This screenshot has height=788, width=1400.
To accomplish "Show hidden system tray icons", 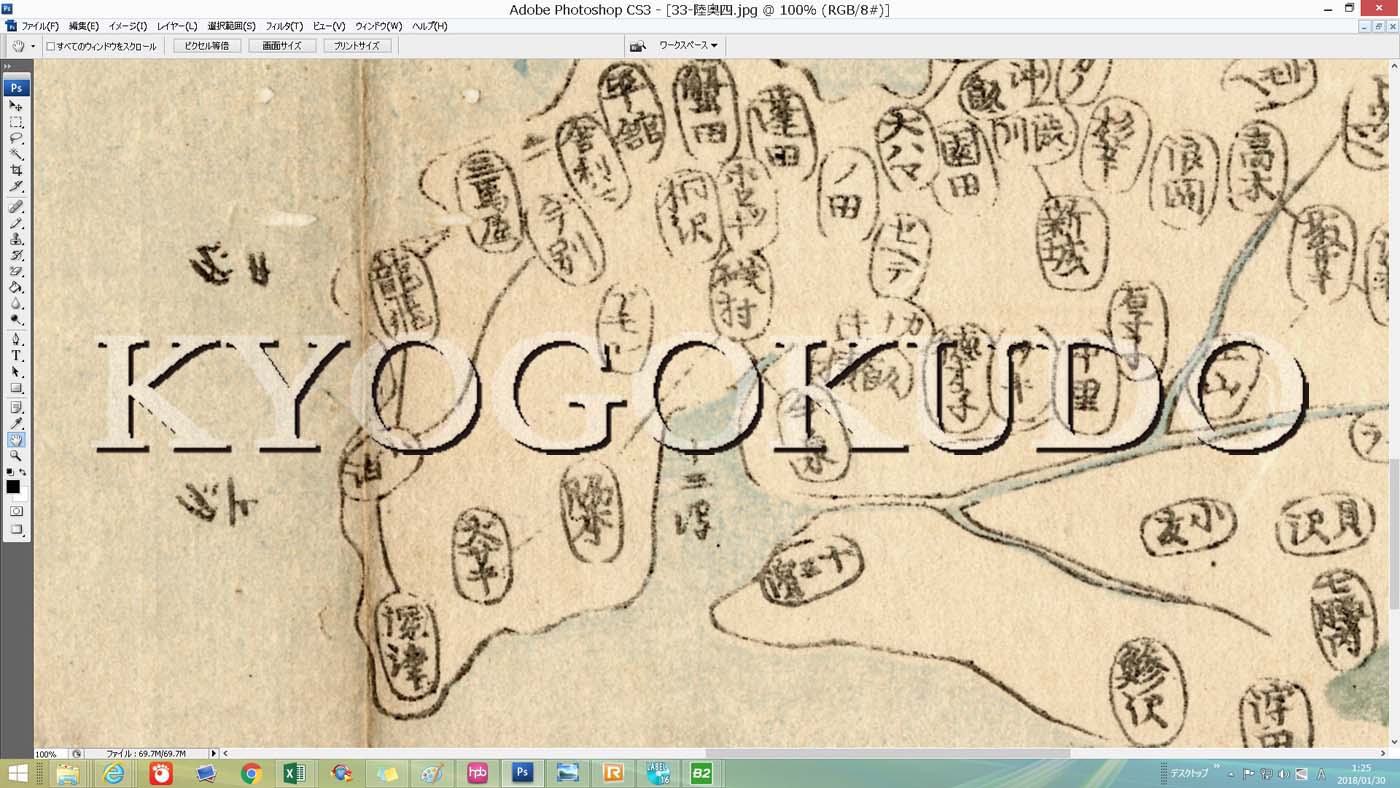I will (1231, 774).
